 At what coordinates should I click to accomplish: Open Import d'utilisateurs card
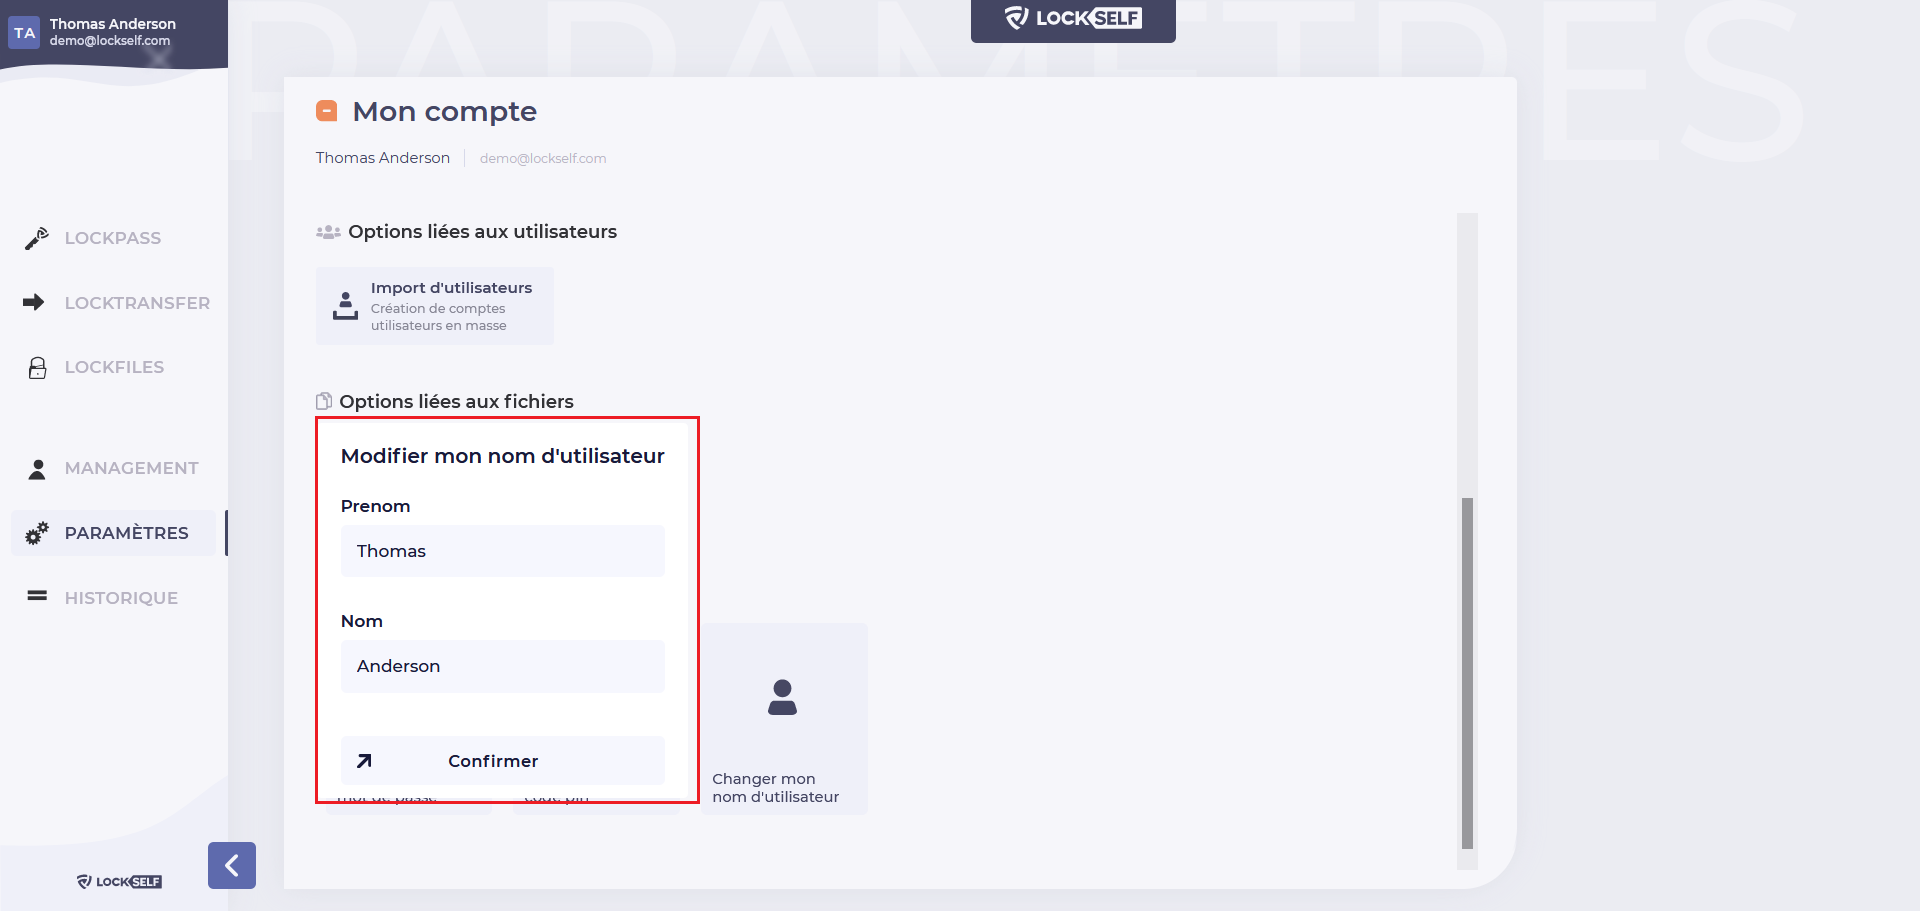(434, 306)
